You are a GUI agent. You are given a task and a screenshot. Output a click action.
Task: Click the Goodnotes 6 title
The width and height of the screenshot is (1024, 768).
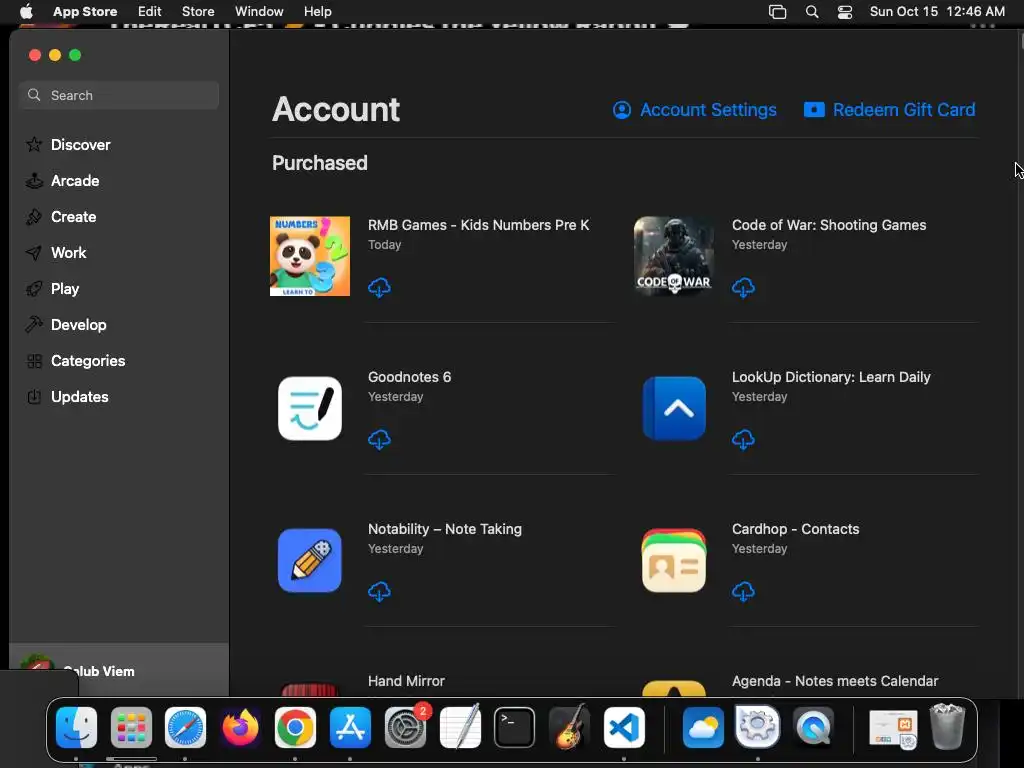(x=409, y=377)
